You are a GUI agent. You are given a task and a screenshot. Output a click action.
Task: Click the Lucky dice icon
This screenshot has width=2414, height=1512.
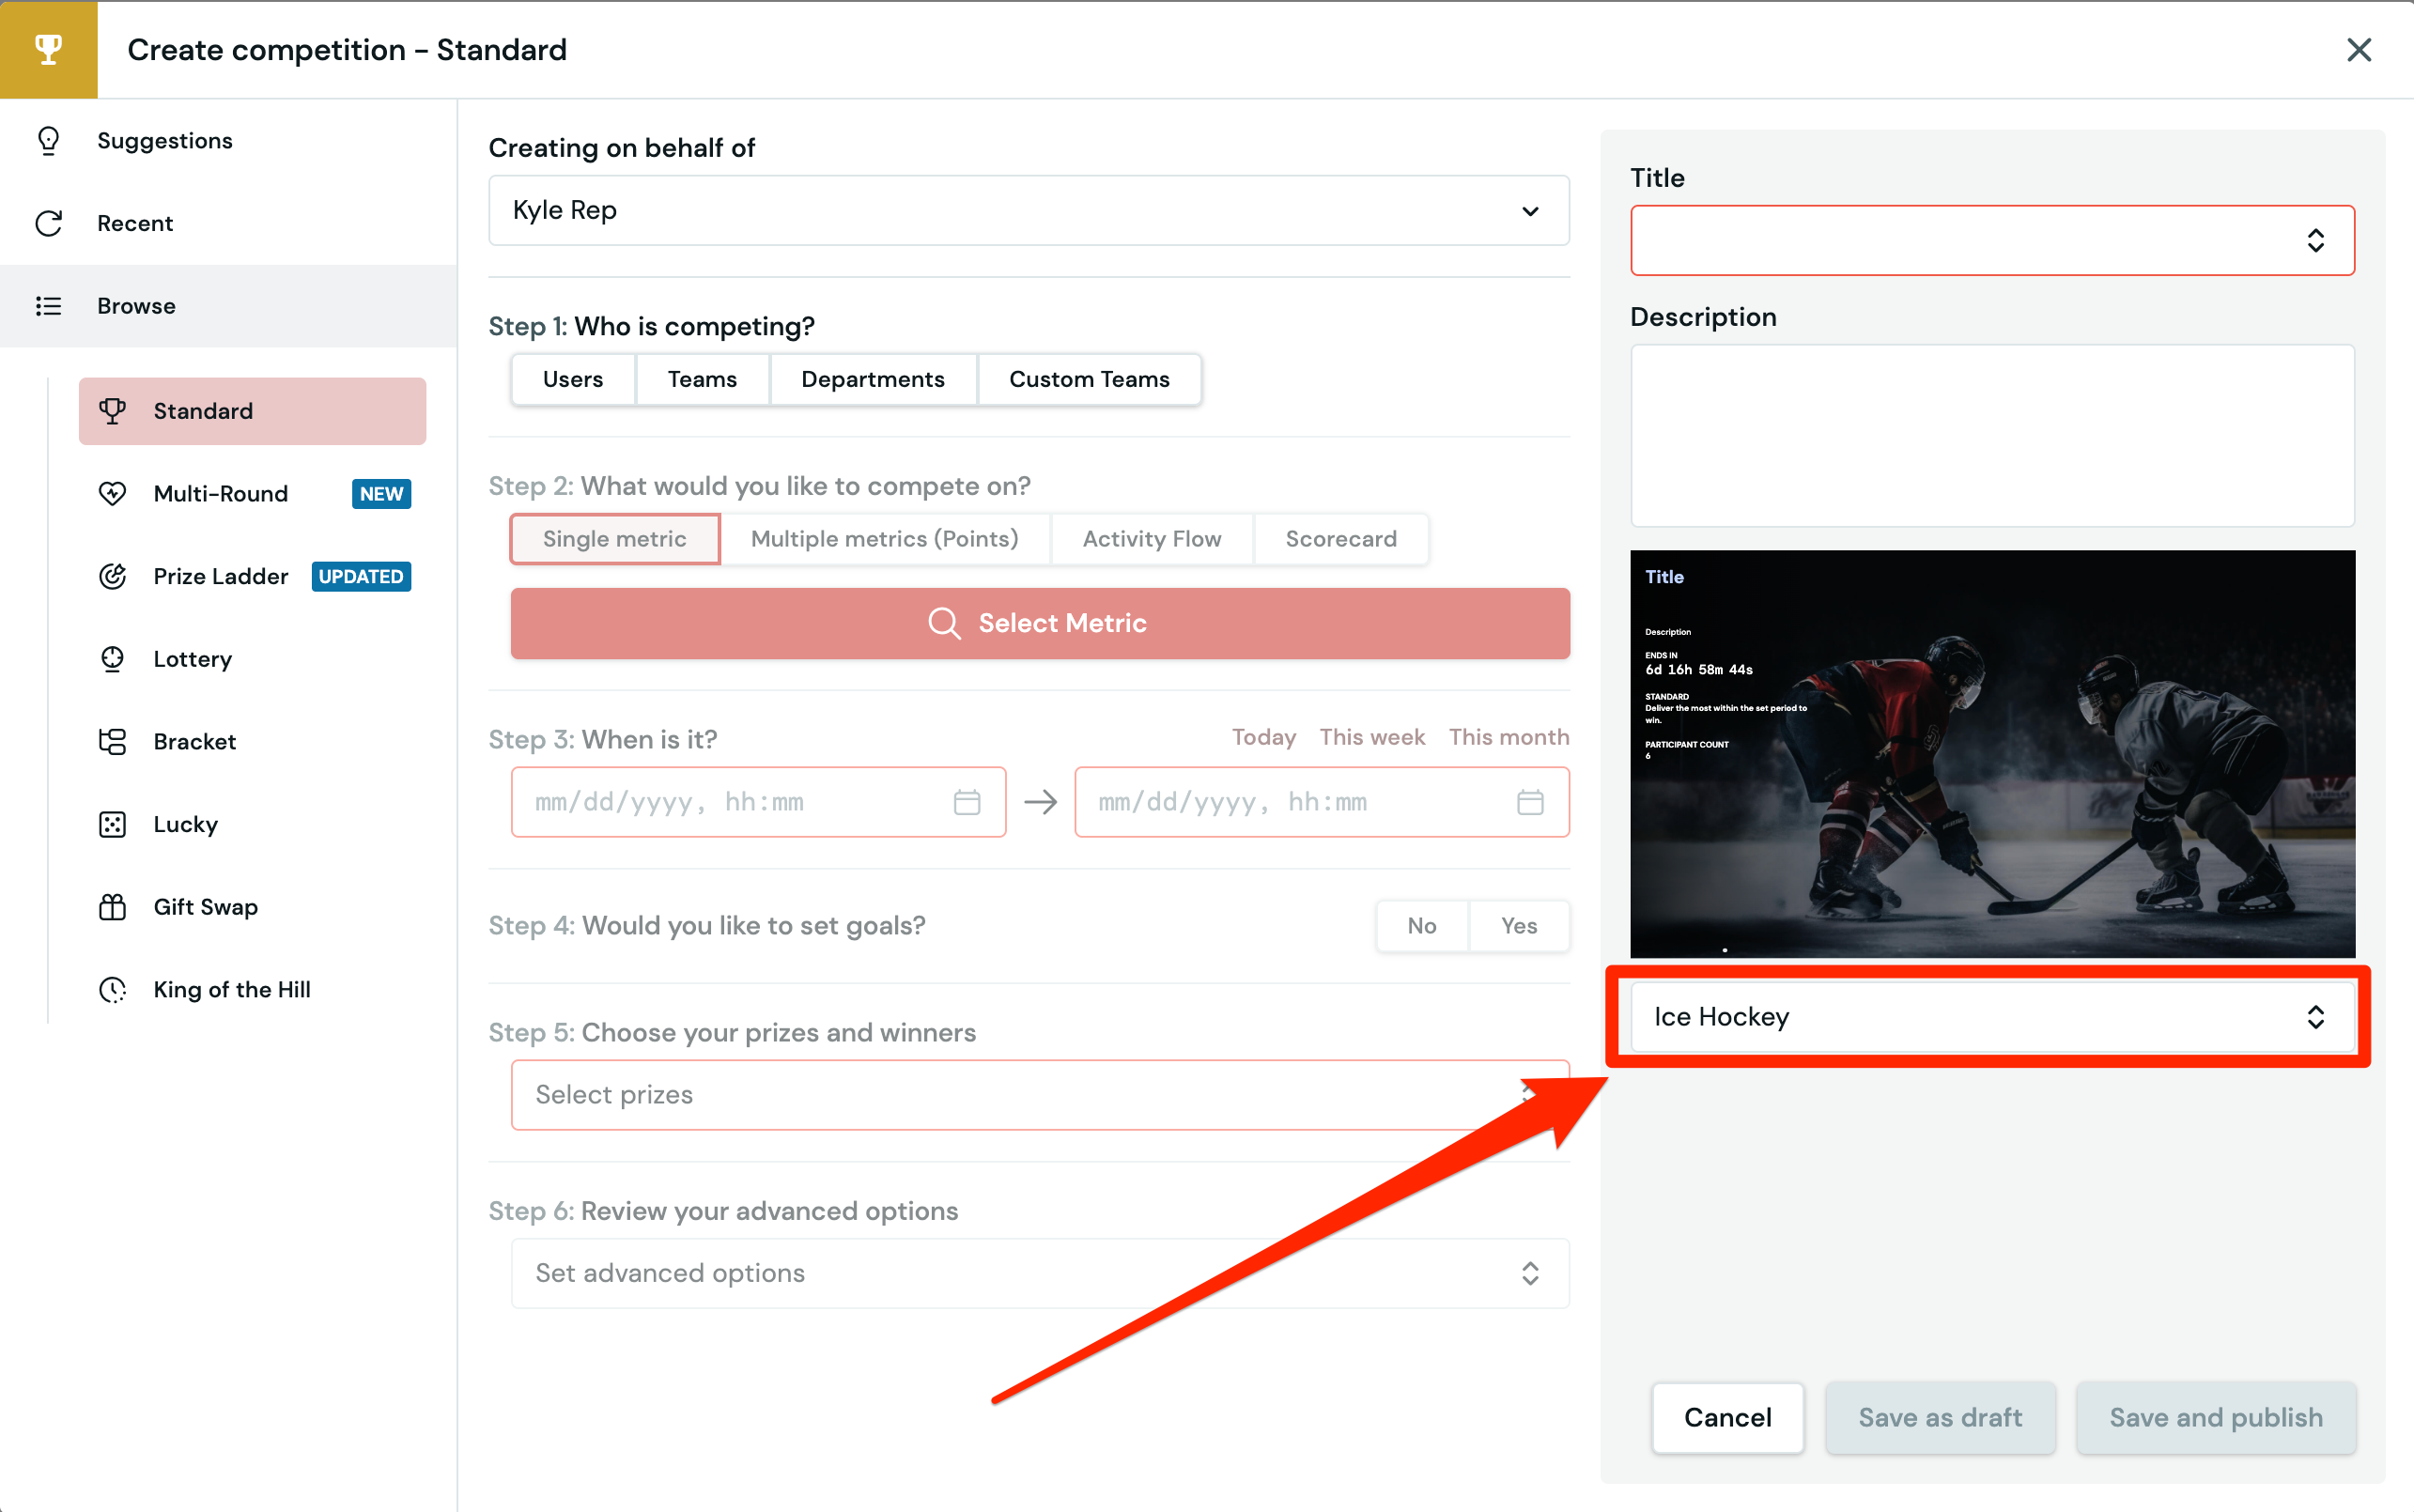pos(112,824)
